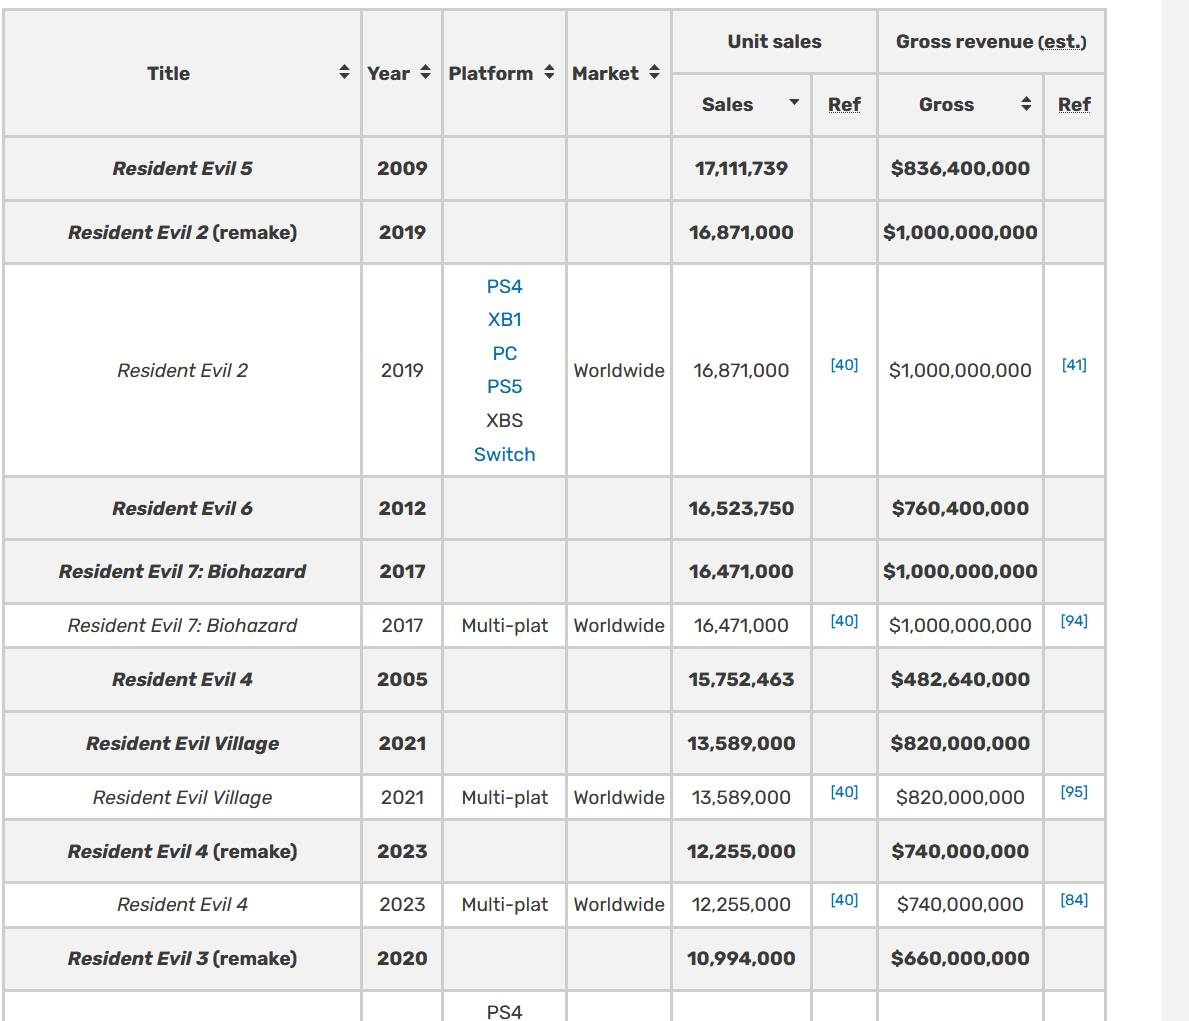Open the PS4 platform link
Screen dimensions: 1189x1021
point(504,287)
